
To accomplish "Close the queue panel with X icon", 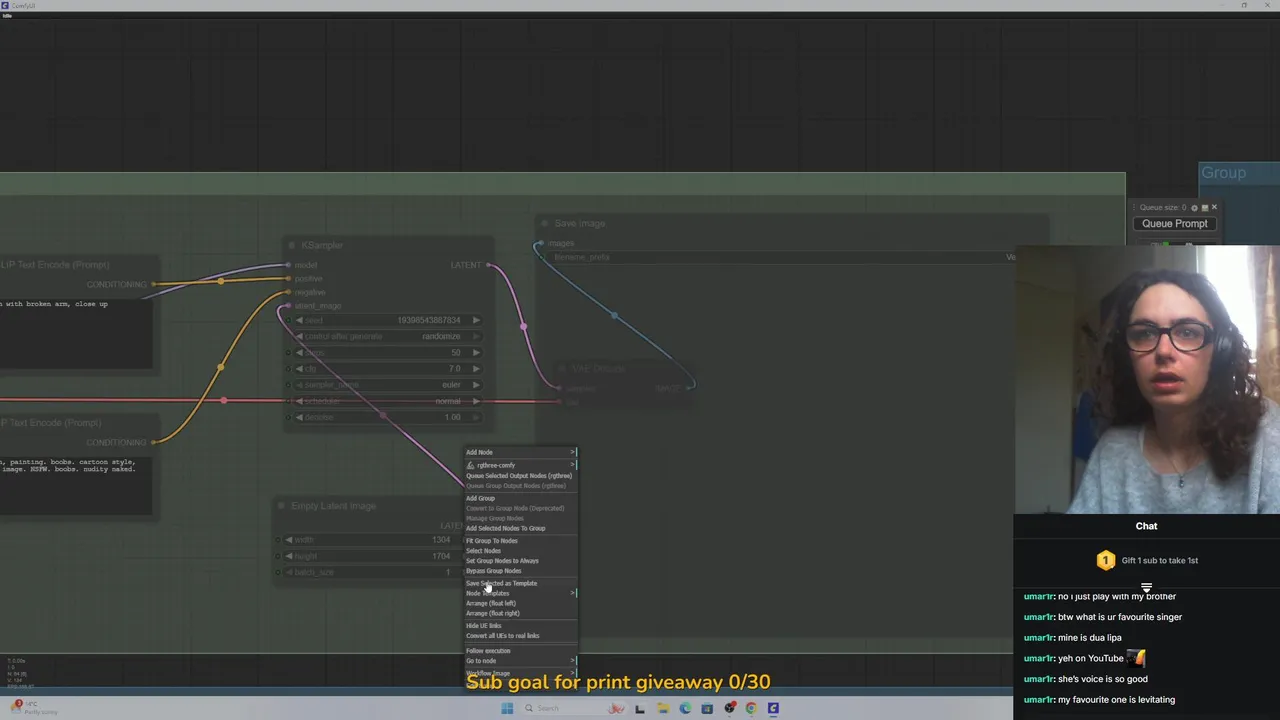I will [x=1214, y=208].
